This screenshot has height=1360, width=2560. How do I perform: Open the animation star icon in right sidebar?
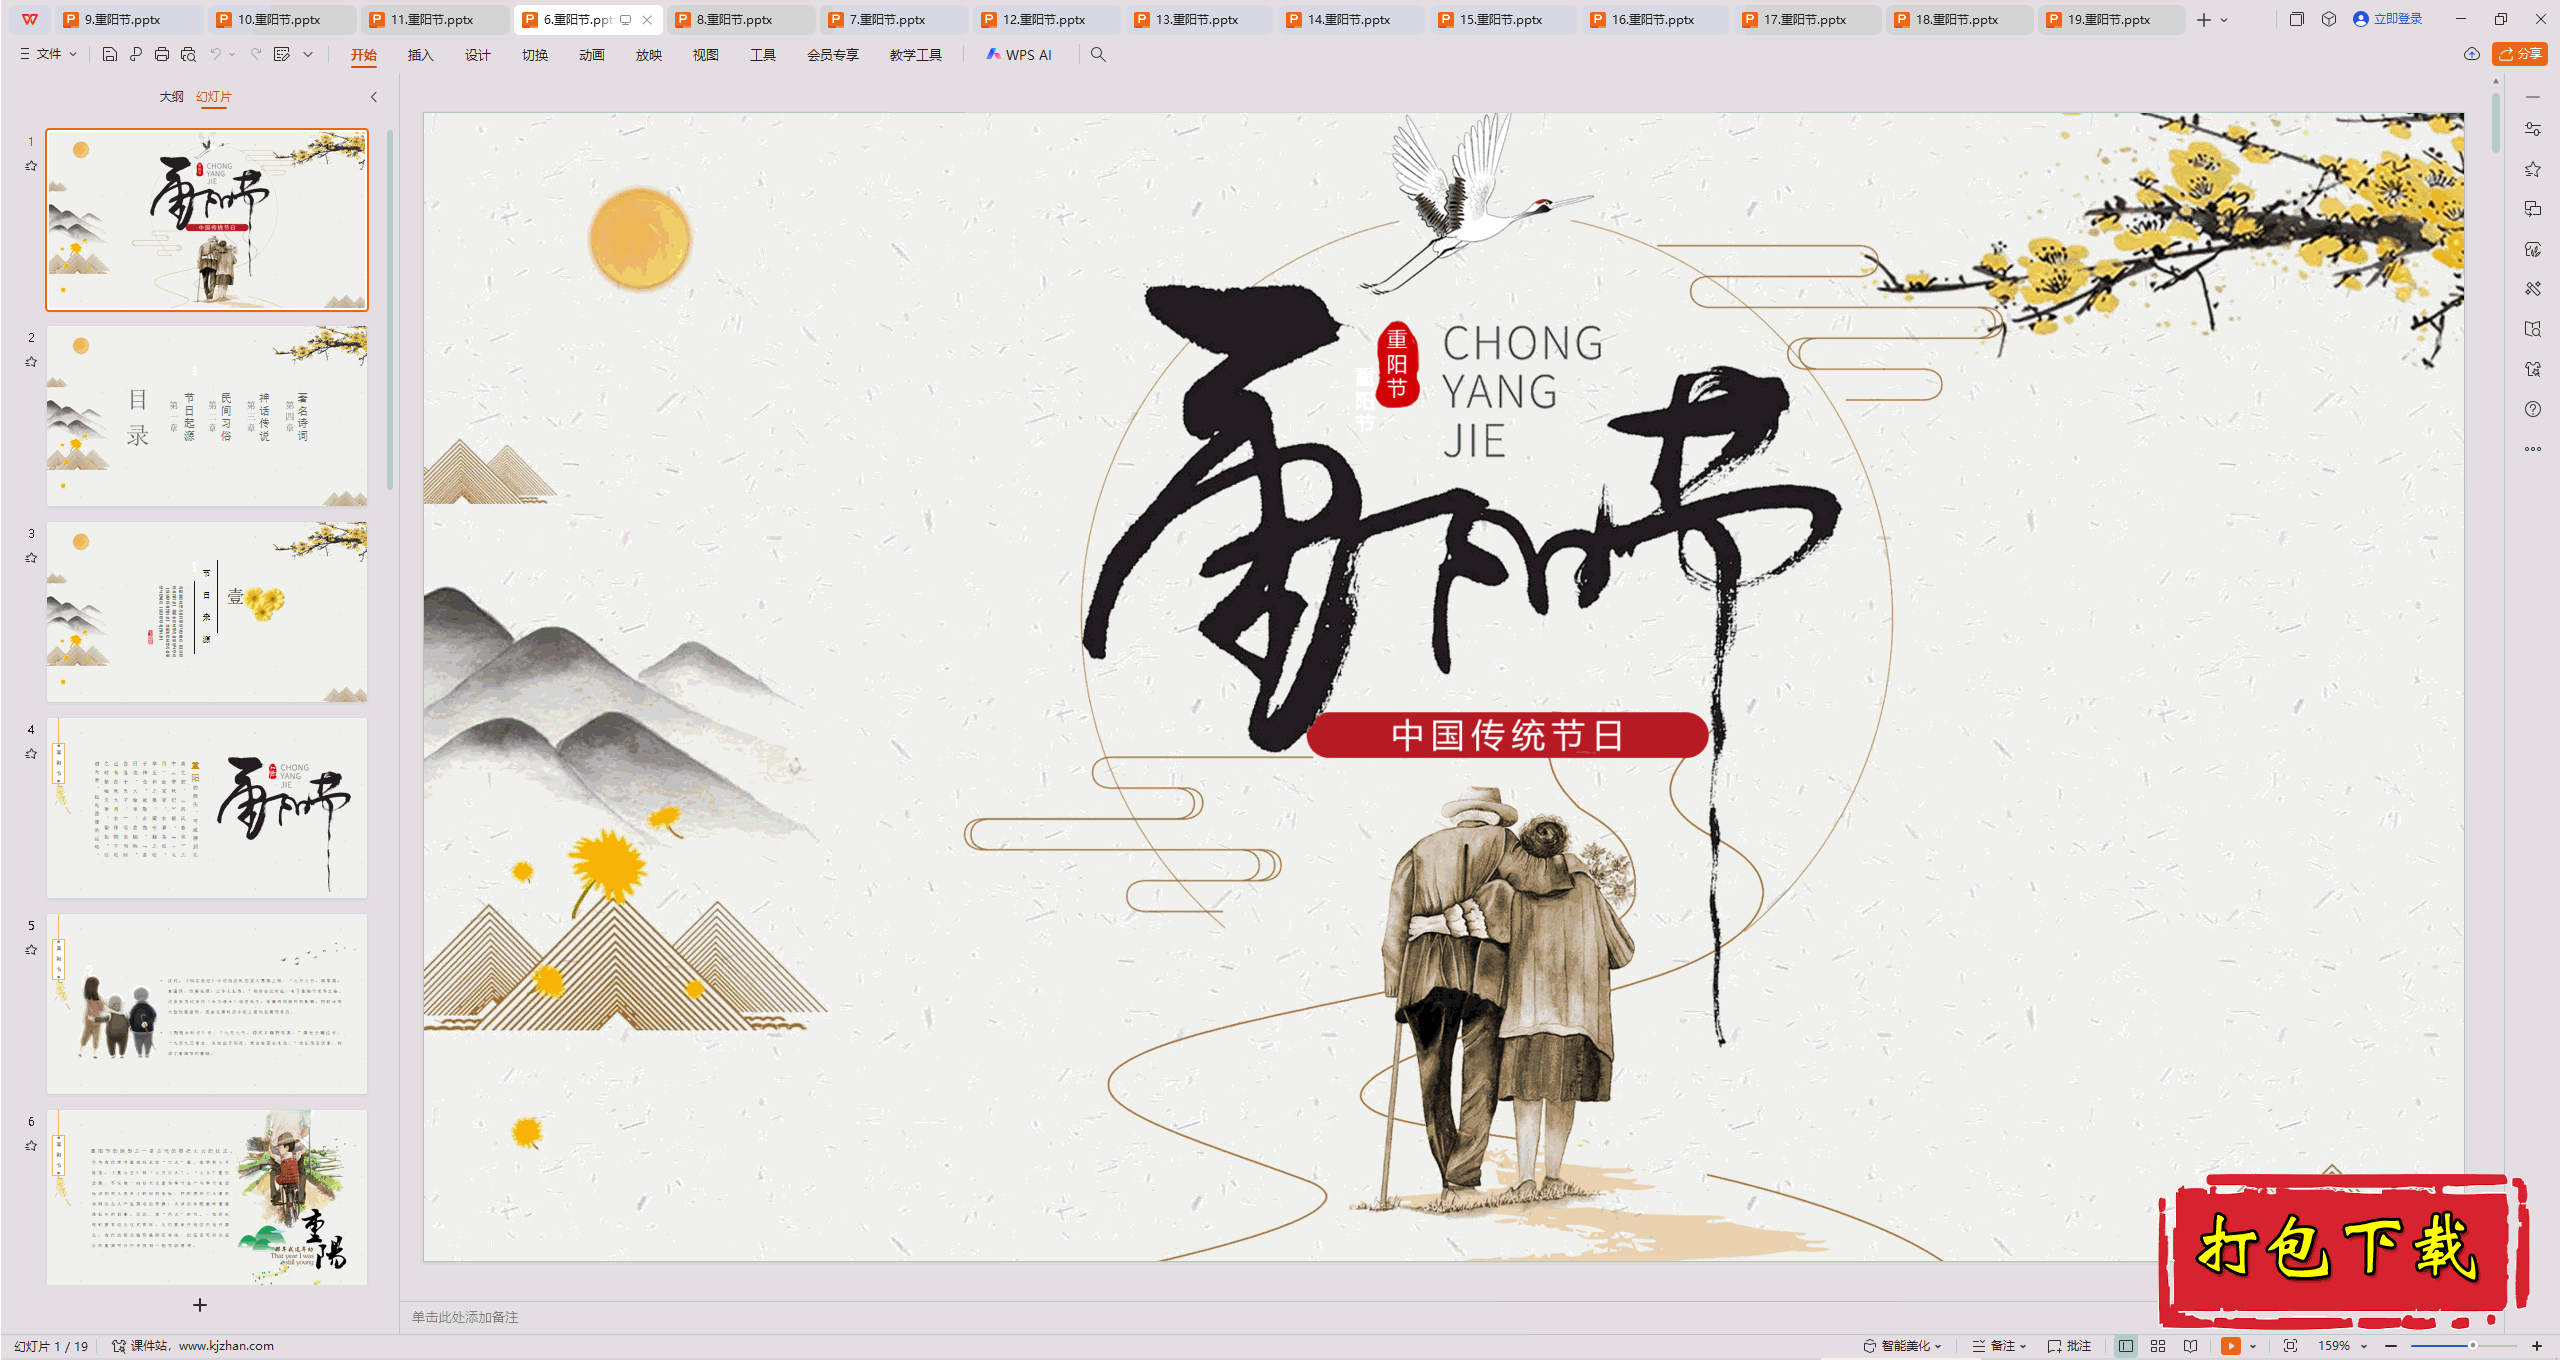pos(2533,169)
